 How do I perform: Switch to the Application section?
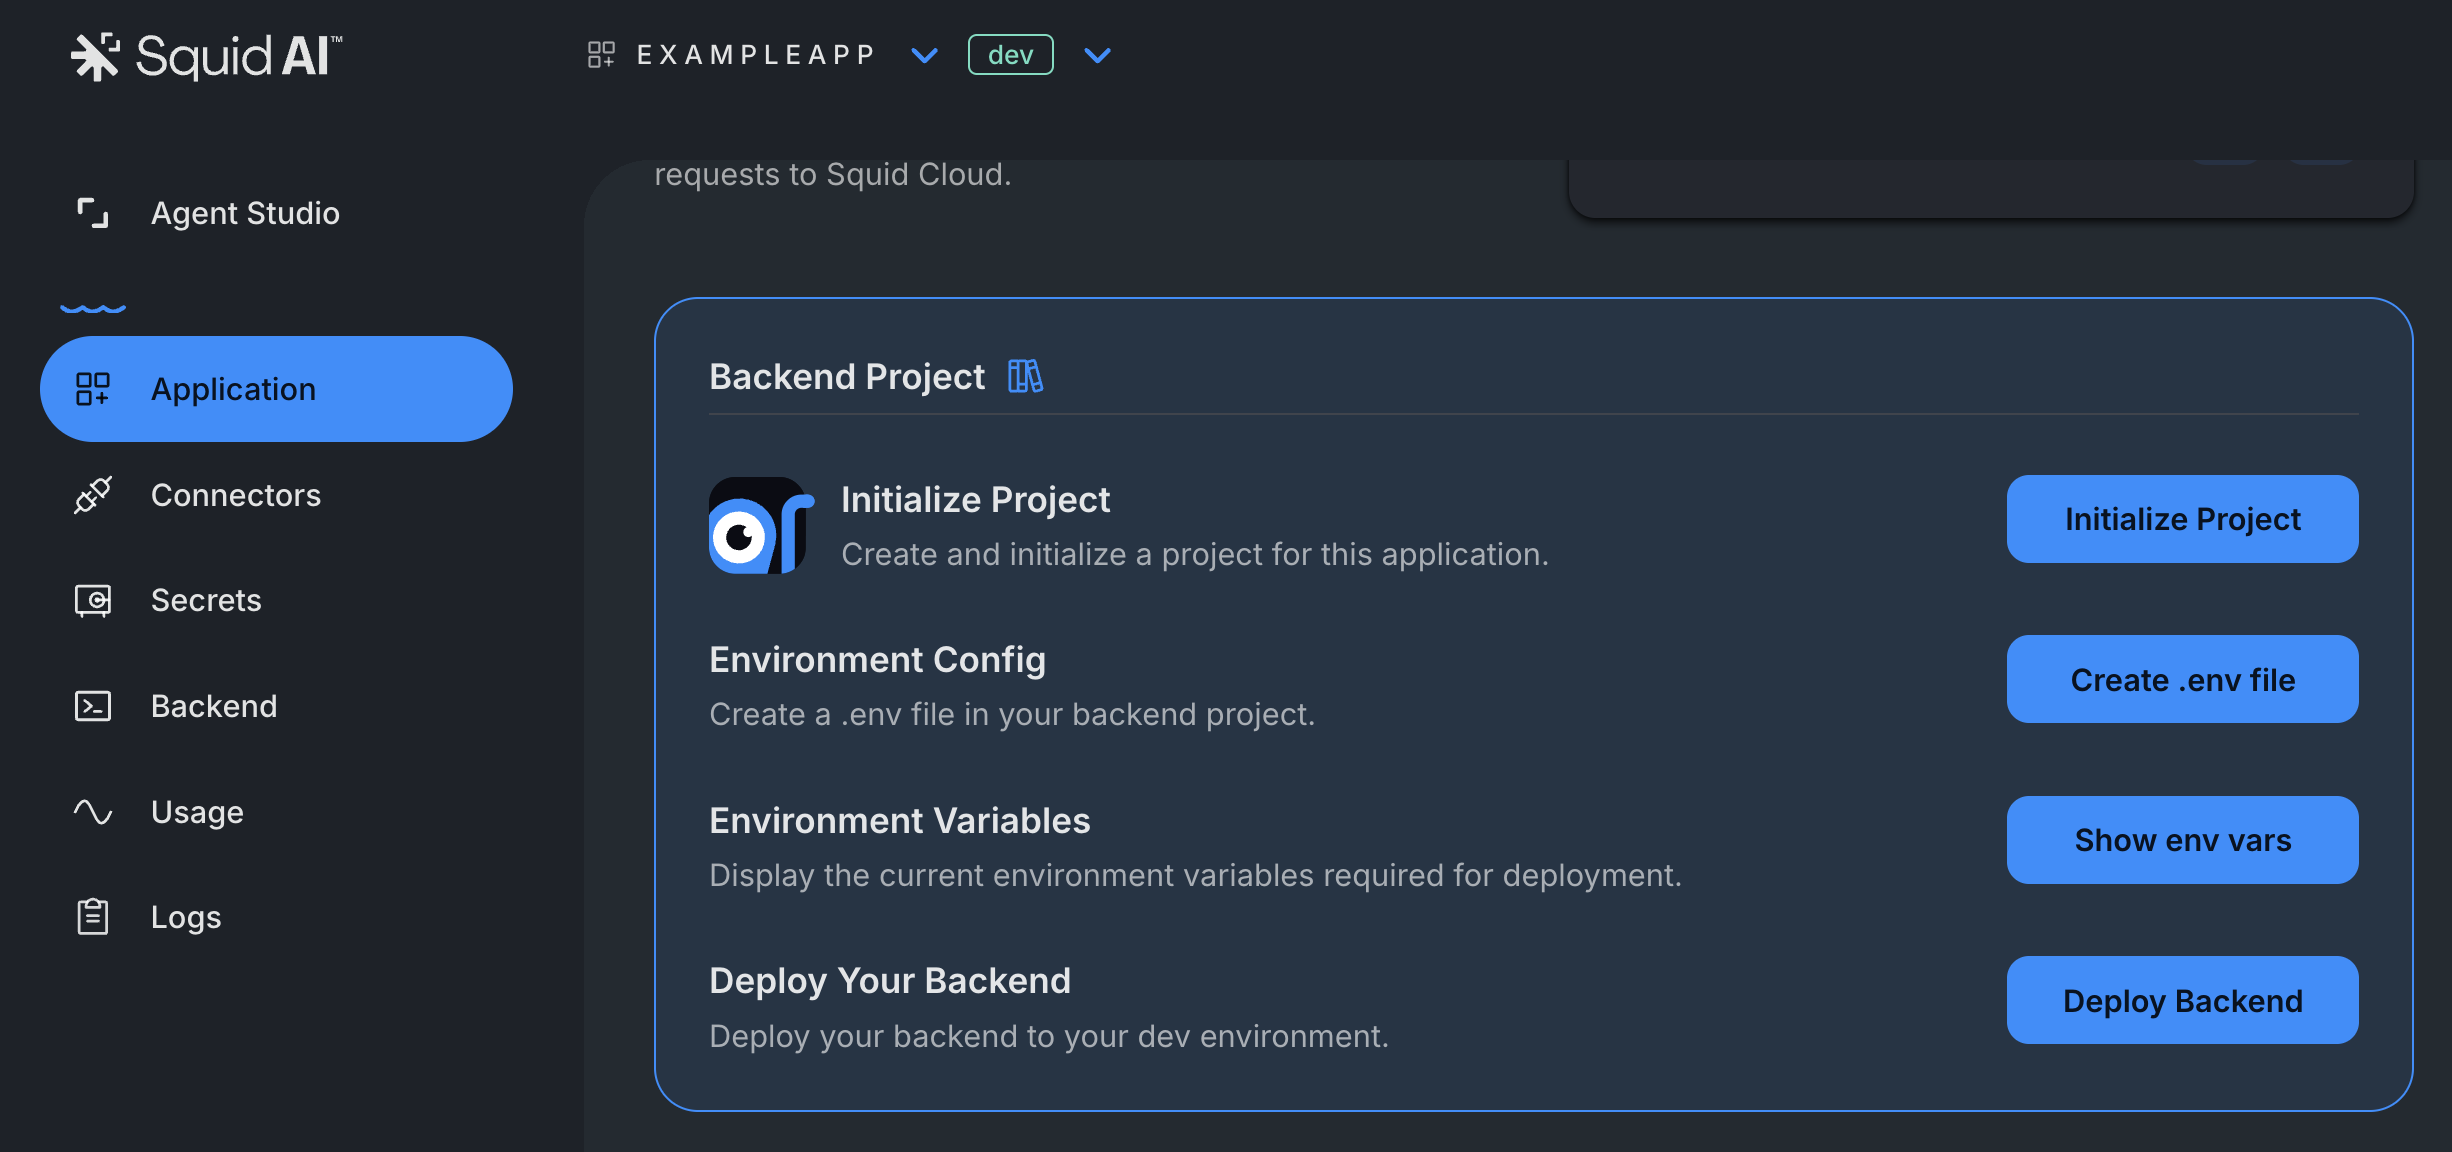click(x=233, y=389)
